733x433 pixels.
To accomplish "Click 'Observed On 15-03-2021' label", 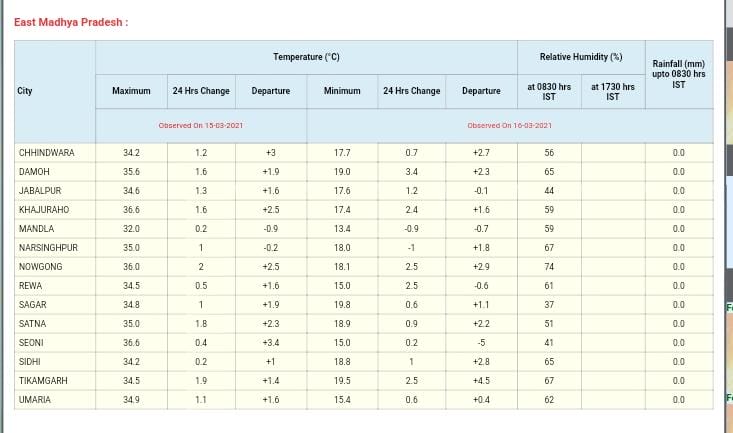I will point(201,126).
